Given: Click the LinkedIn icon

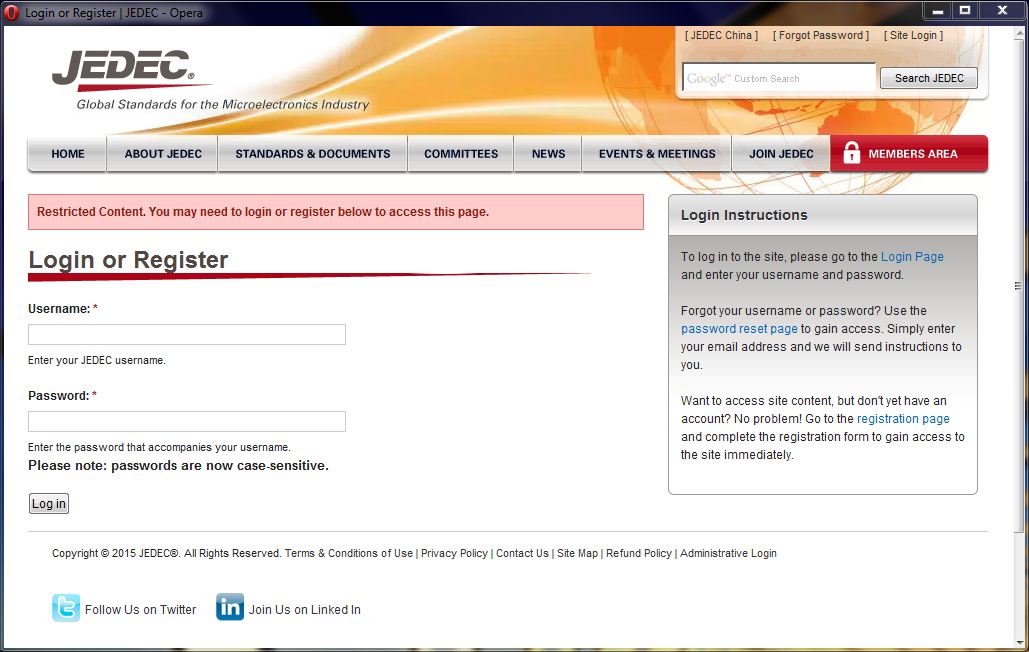Looking at the screenshot, I should coord(230,607).
